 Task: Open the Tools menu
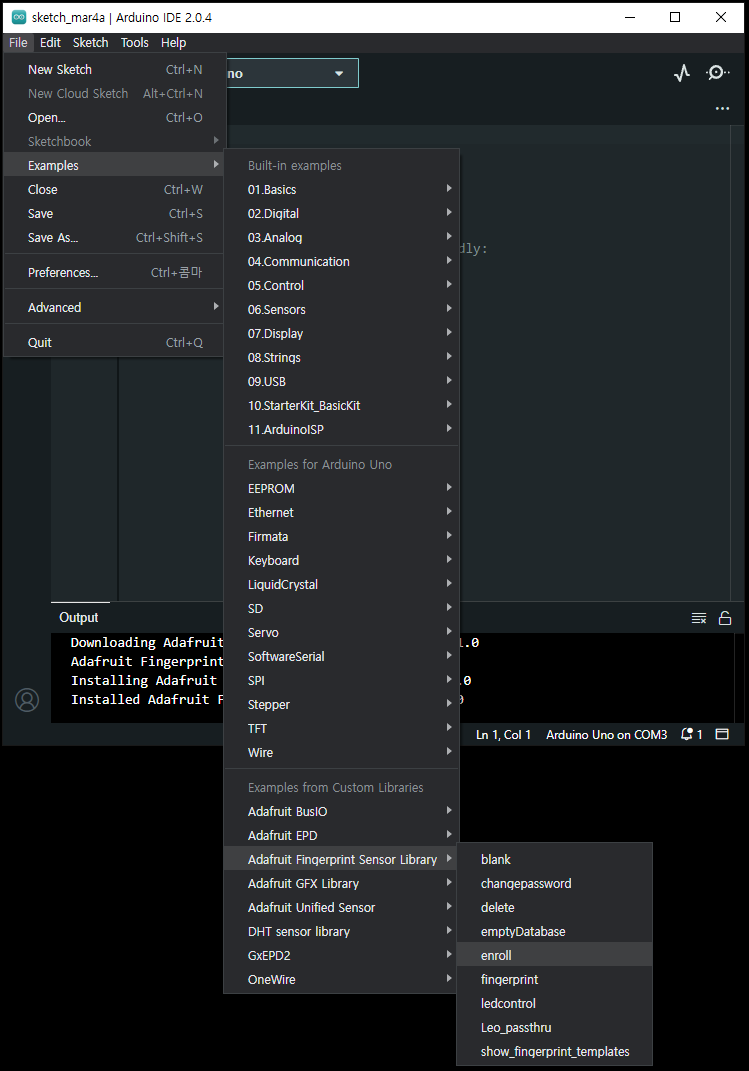pos(135,42)
